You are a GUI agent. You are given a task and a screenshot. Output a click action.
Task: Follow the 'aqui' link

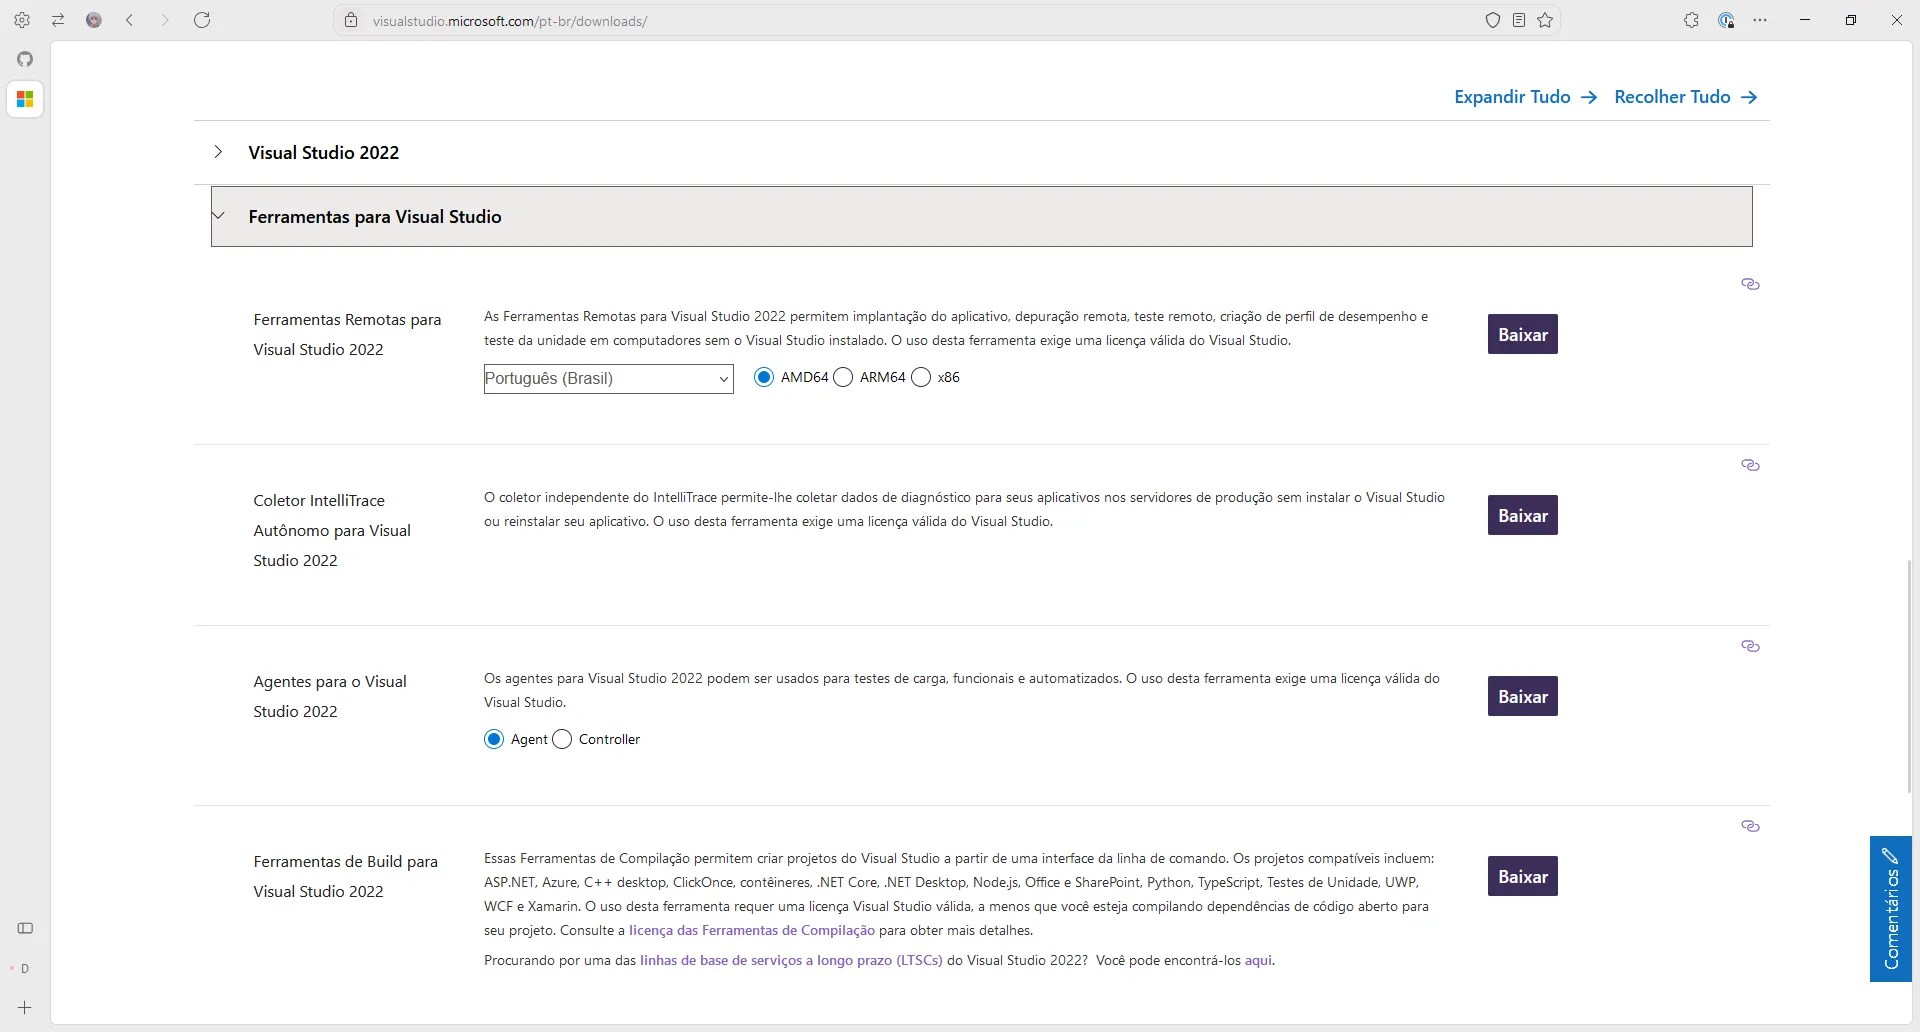1258,960
